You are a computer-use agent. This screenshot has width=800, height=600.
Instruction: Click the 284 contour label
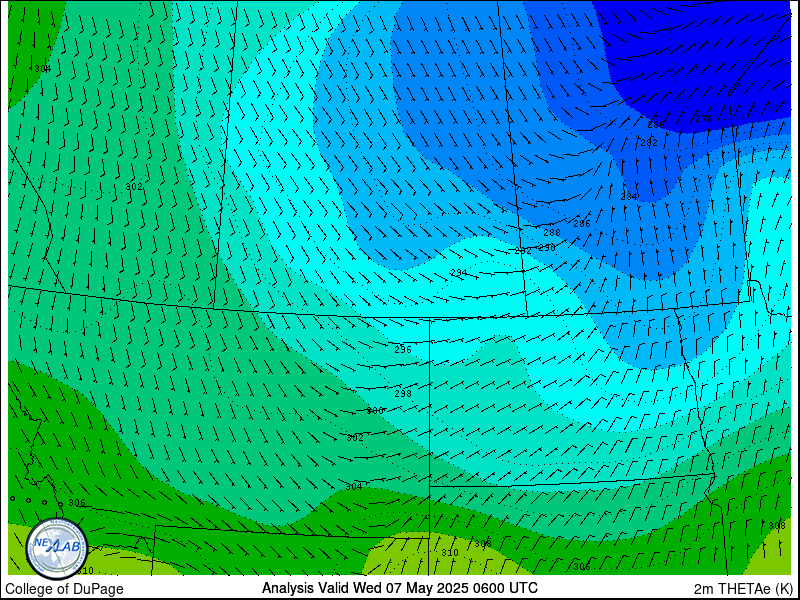[629, 196]
